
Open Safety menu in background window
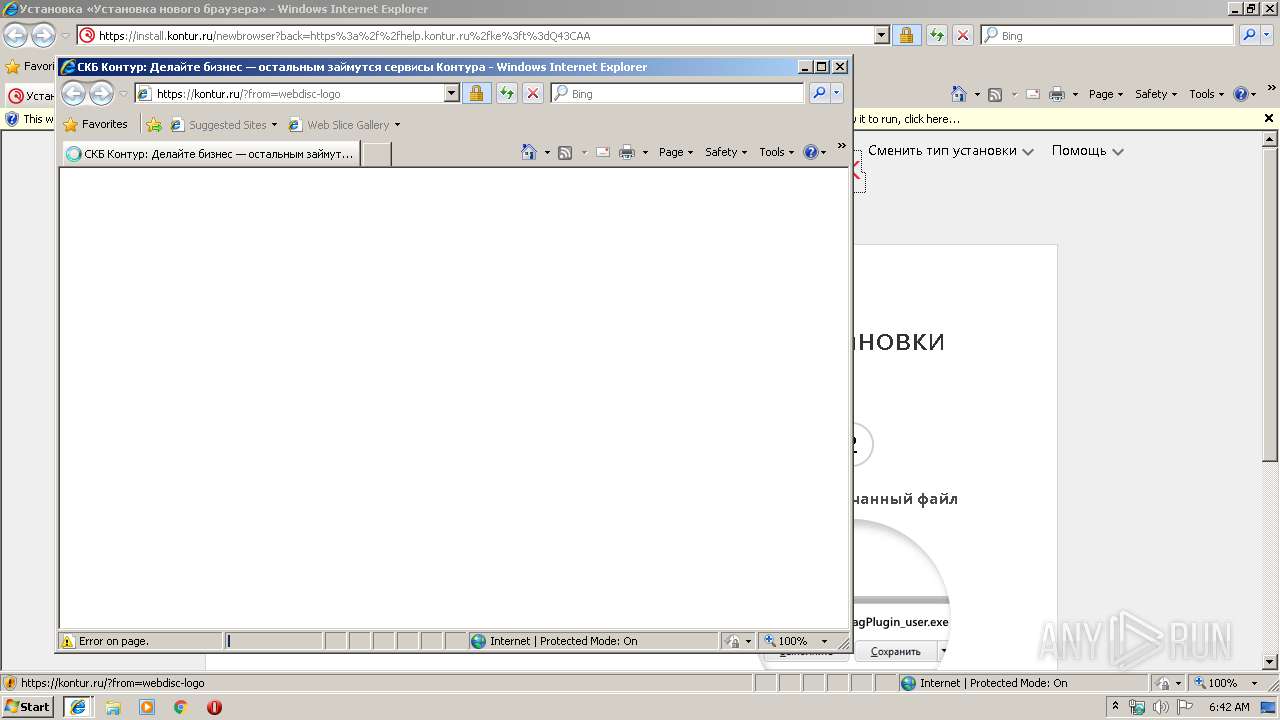[1156, 94]
